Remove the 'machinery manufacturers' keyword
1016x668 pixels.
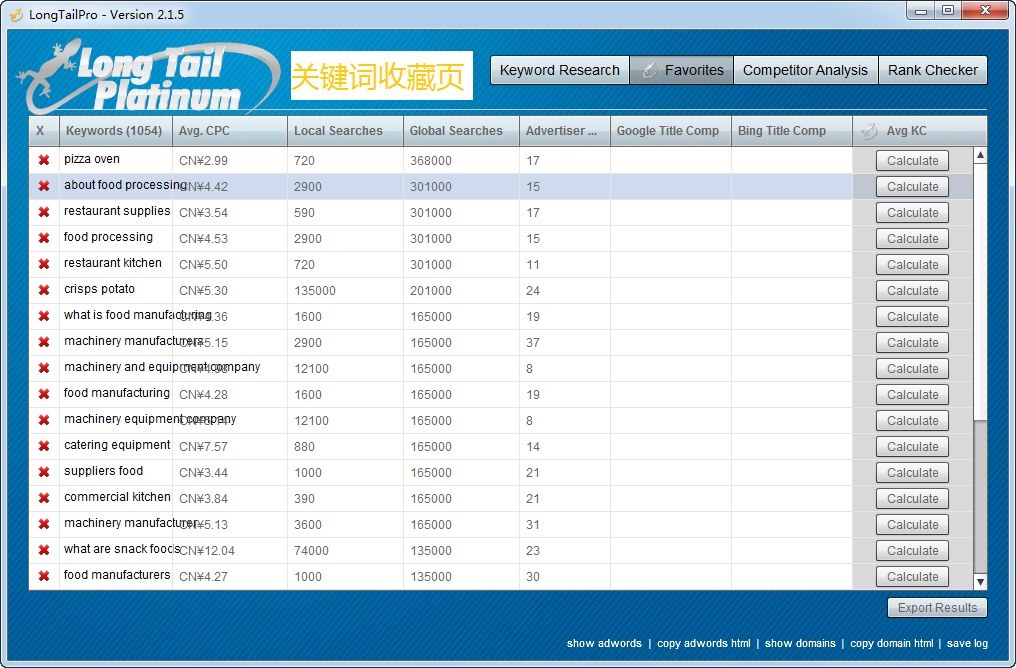(x=44, y=341)
